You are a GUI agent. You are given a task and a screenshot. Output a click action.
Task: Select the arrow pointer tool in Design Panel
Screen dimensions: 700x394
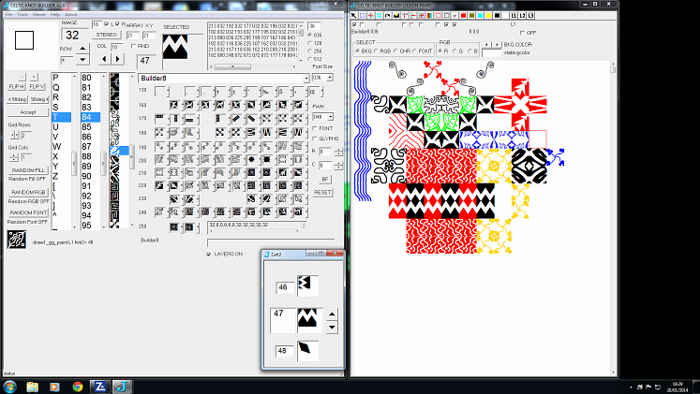coord(354,16)
